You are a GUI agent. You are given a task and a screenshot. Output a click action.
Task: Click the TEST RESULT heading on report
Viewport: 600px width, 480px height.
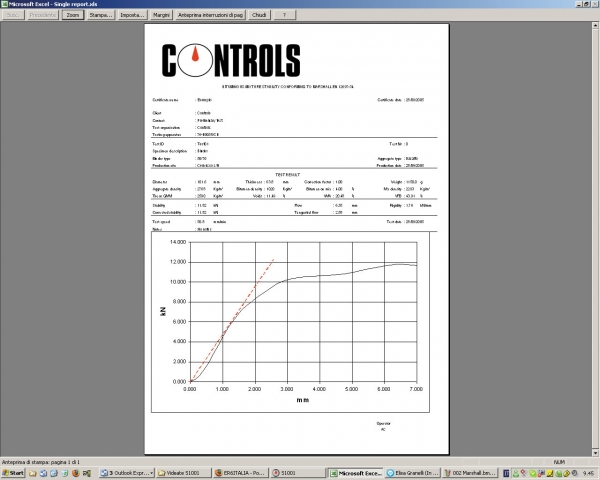(287, 175)
